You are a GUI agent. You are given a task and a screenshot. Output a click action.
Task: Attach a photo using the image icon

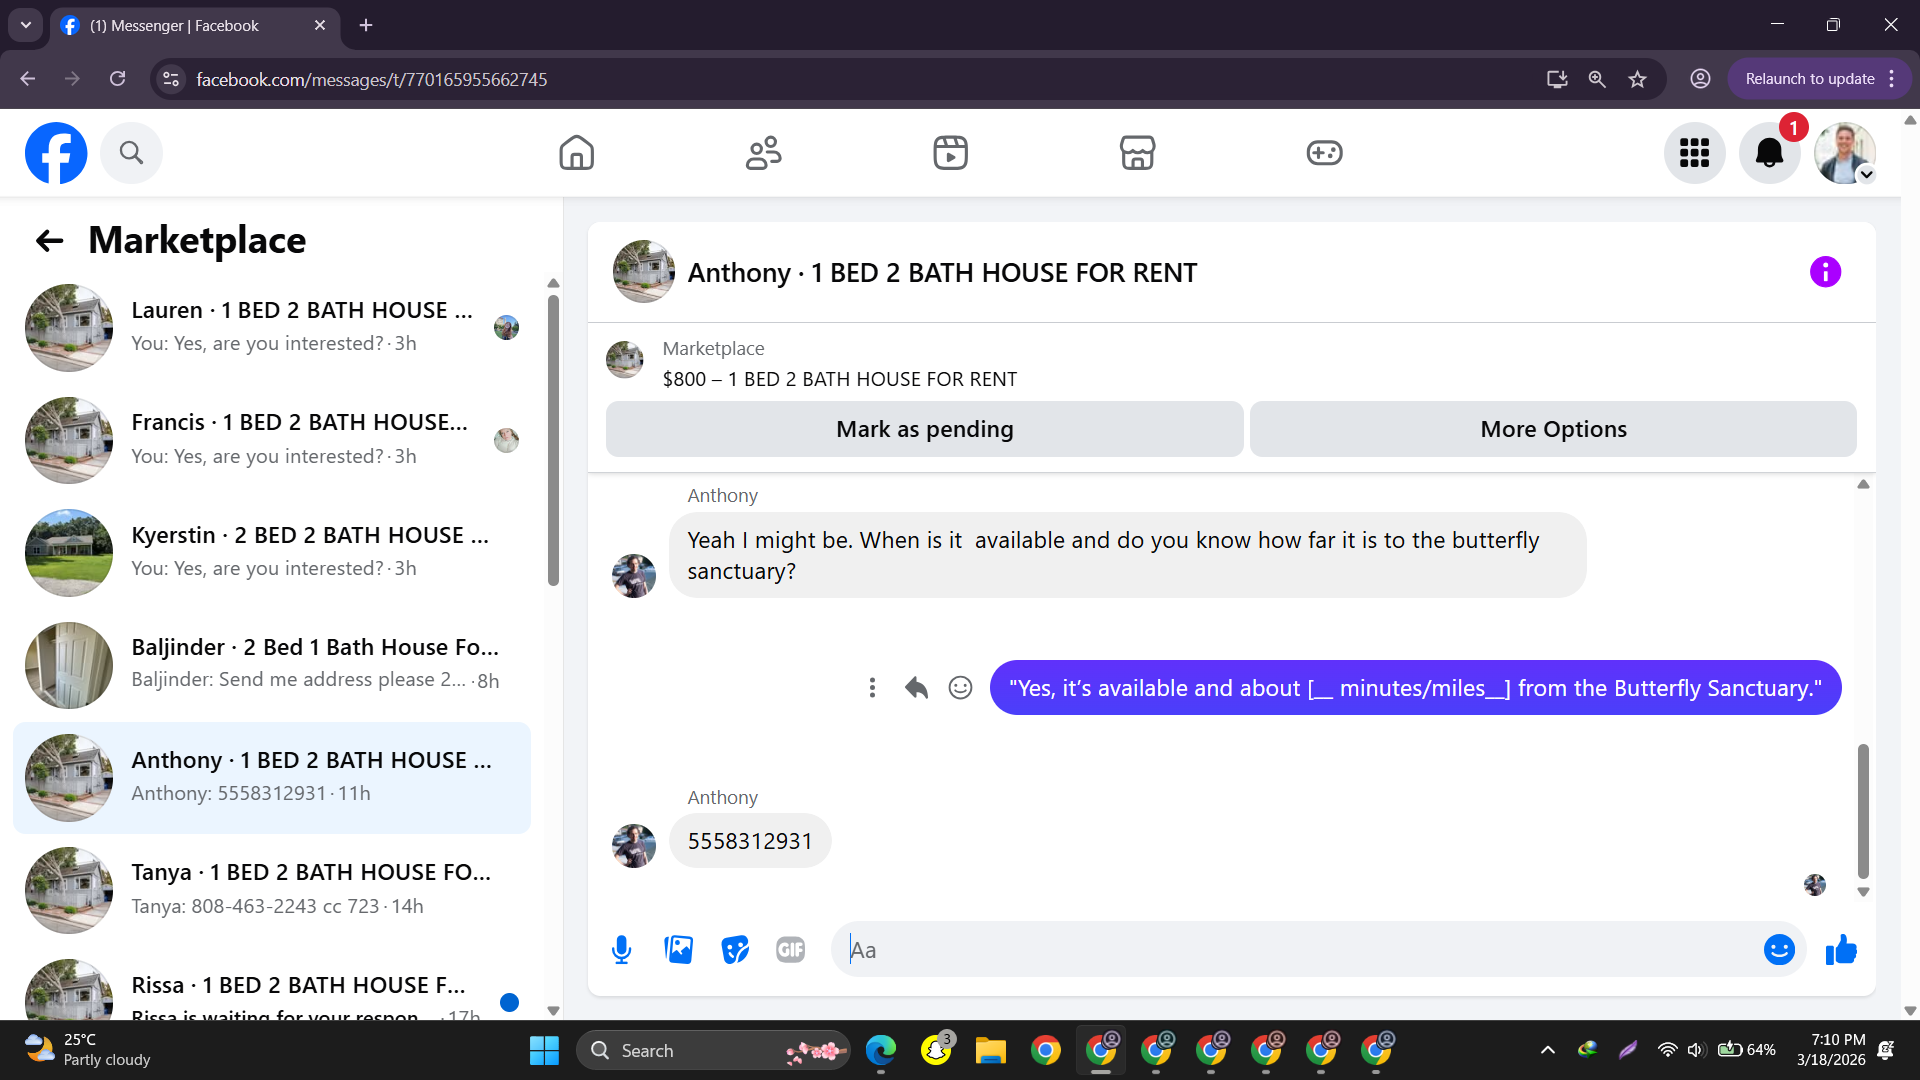678,950
